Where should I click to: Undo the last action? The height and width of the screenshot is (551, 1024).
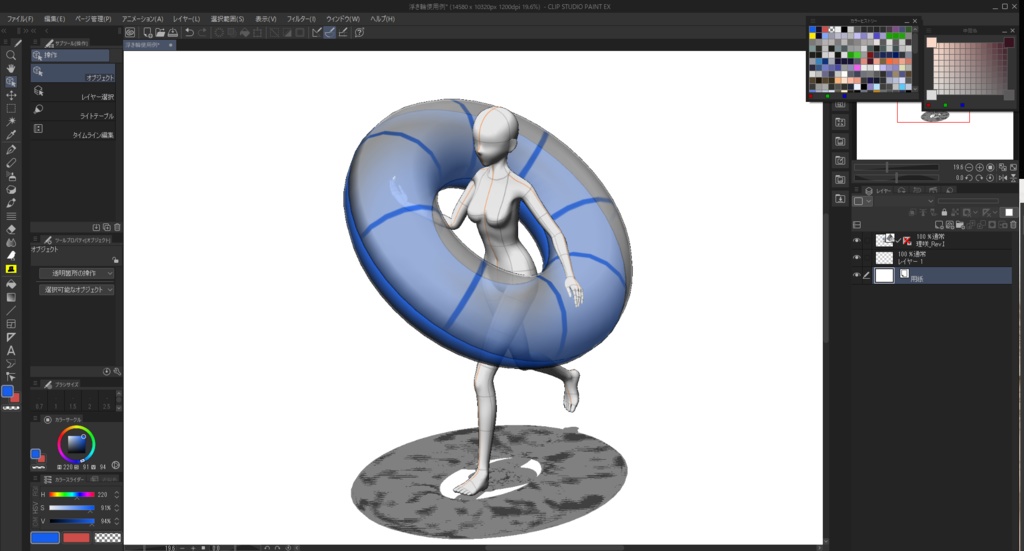point(189,32)
